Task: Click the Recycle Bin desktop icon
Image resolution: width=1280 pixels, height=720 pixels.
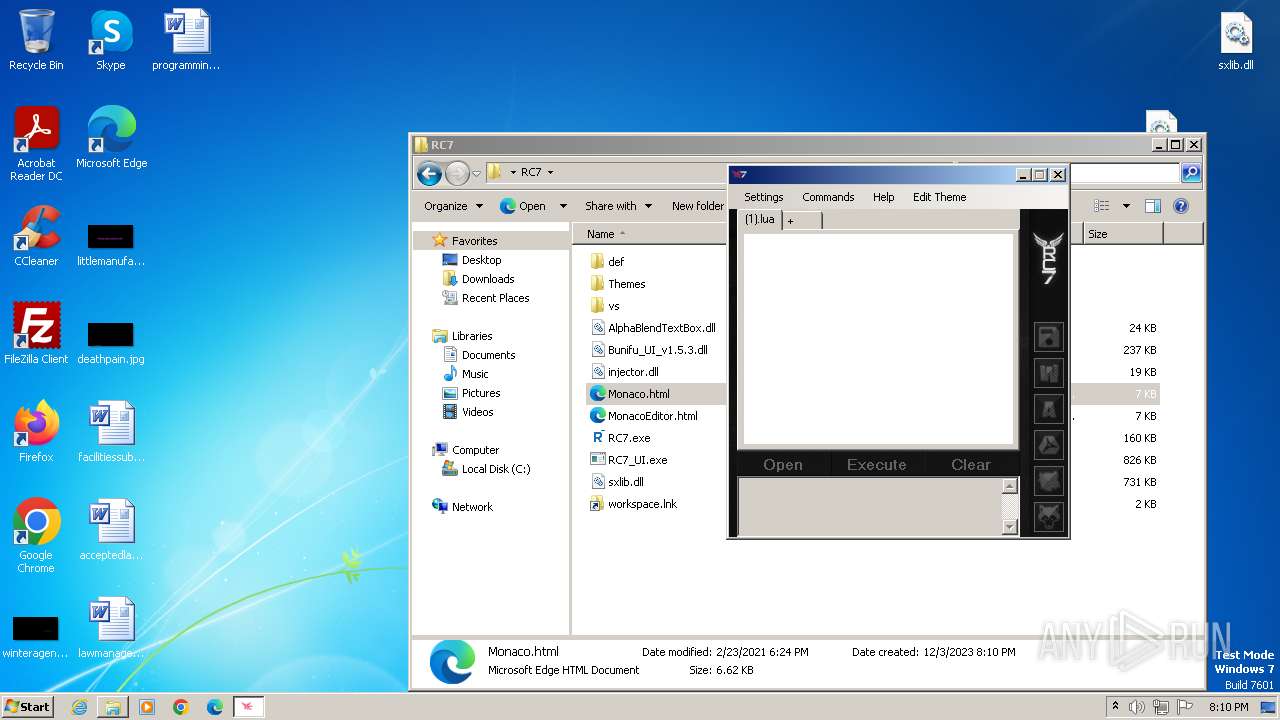Action: click(36, 40)
